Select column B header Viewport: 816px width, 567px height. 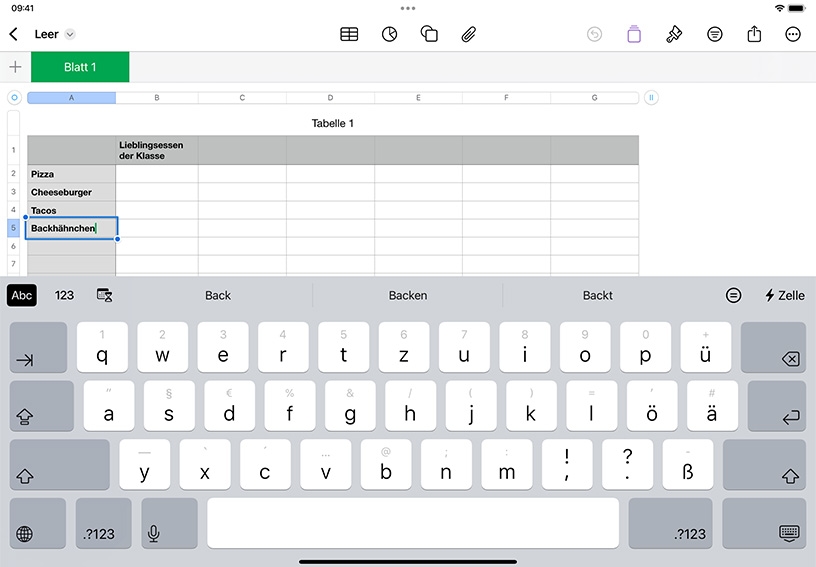pos(157,98)
